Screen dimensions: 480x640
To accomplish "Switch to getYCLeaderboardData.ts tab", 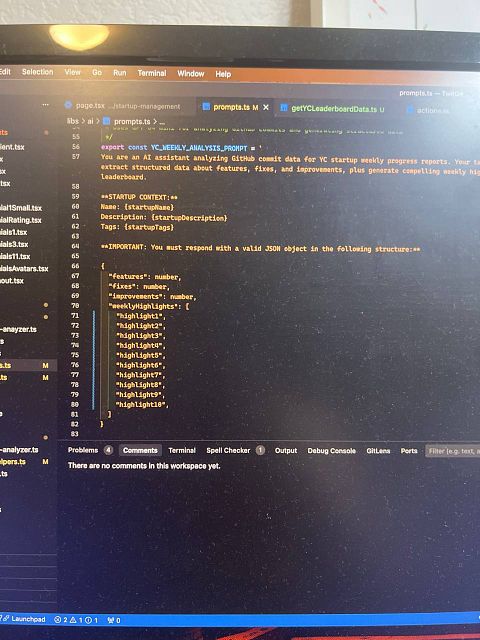I will 333,109.
